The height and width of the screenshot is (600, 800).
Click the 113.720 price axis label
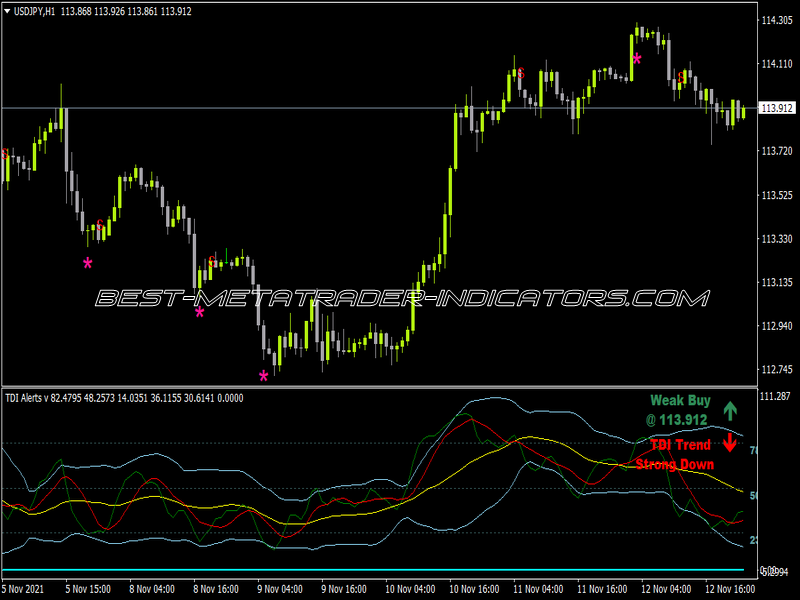pos(777,151)
